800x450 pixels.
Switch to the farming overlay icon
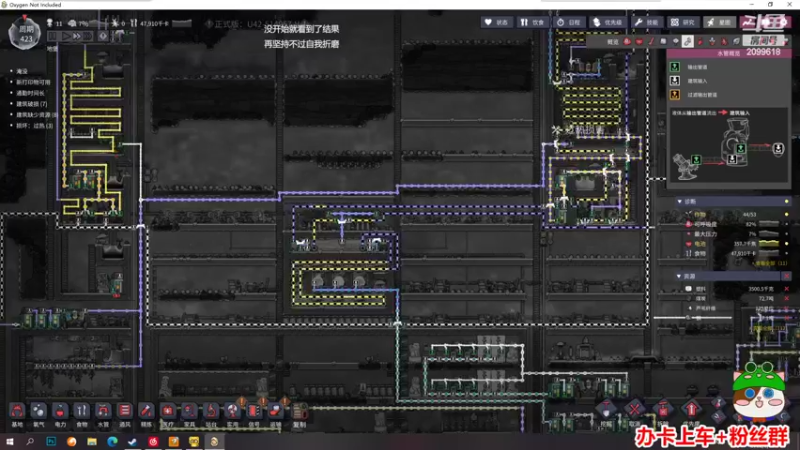(x=736, y=42)
